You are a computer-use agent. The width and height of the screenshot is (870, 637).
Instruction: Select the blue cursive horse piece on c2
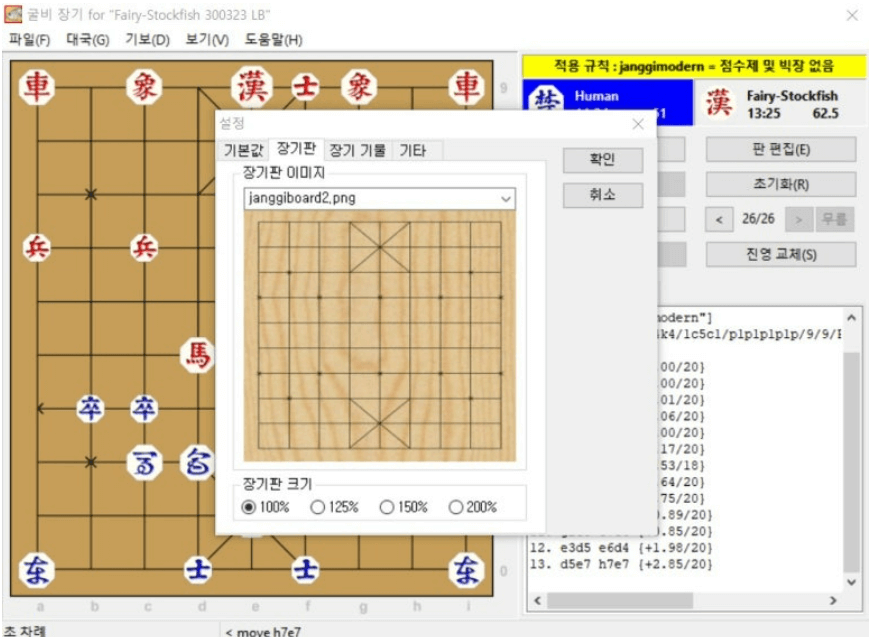[x=144, y=462]
